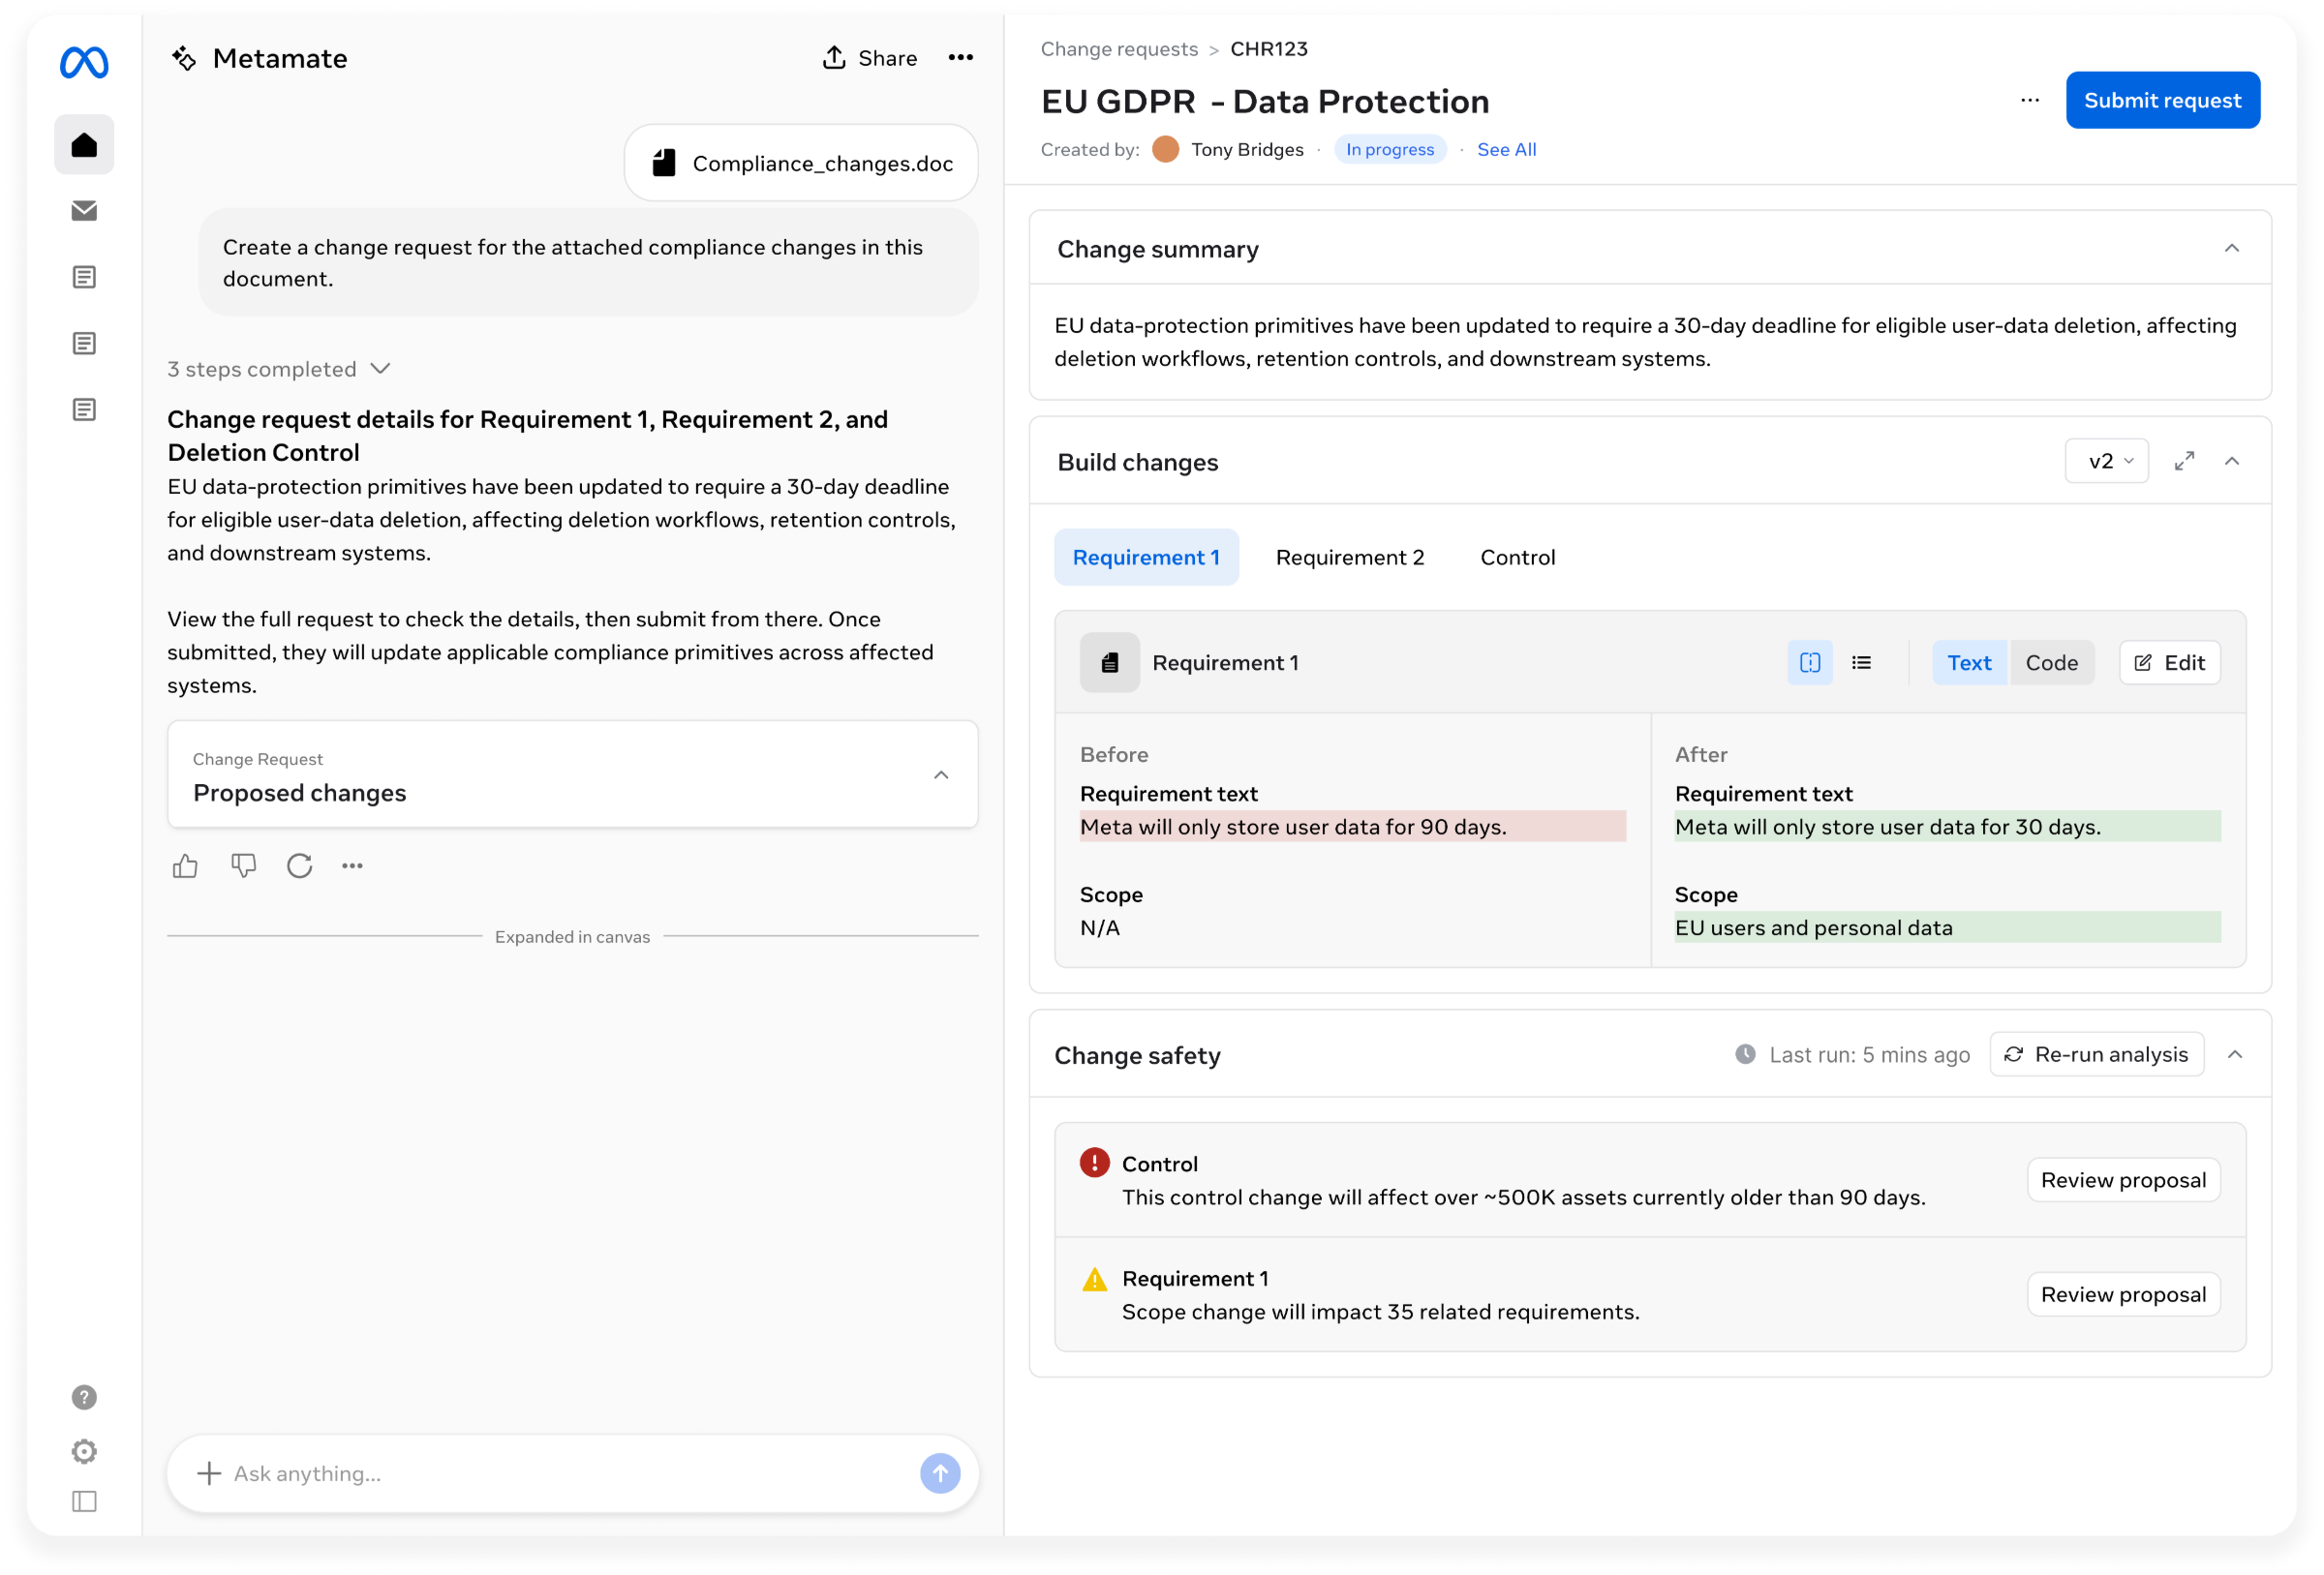Open the third document icon in sidebar
Image resolution: width=2324 pixels, height=1575 pixels.
coord(84,409)
